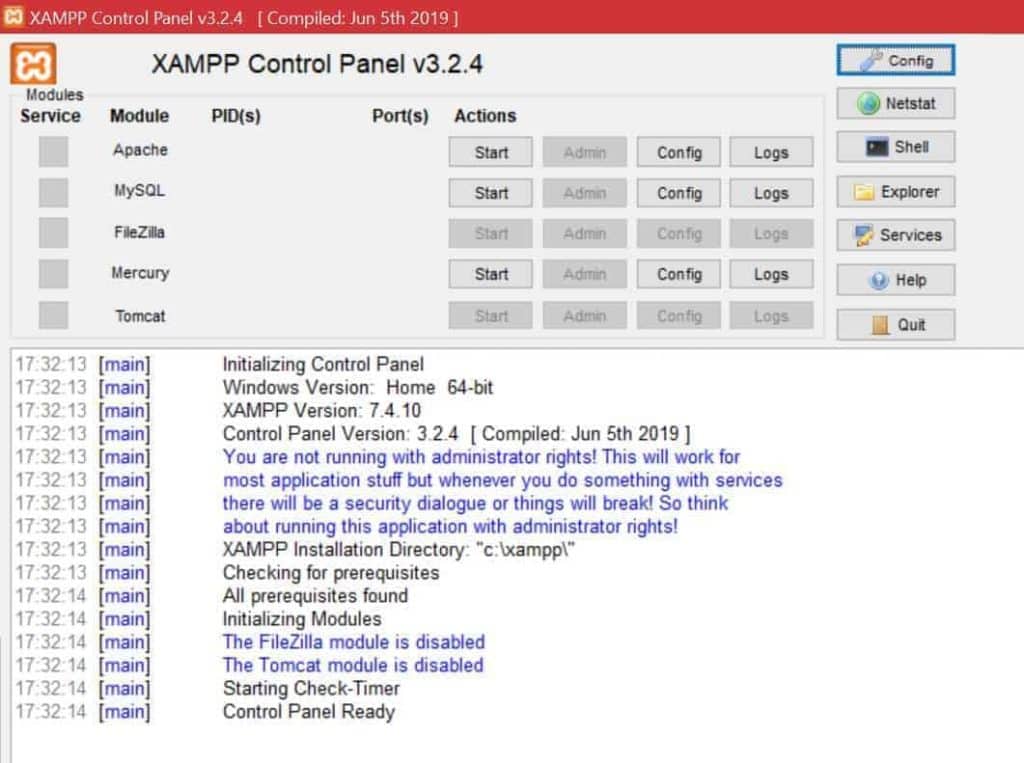
Task: Click the 'XAMPP Version: 7.4.10' log entry
Action: point(321,410)
